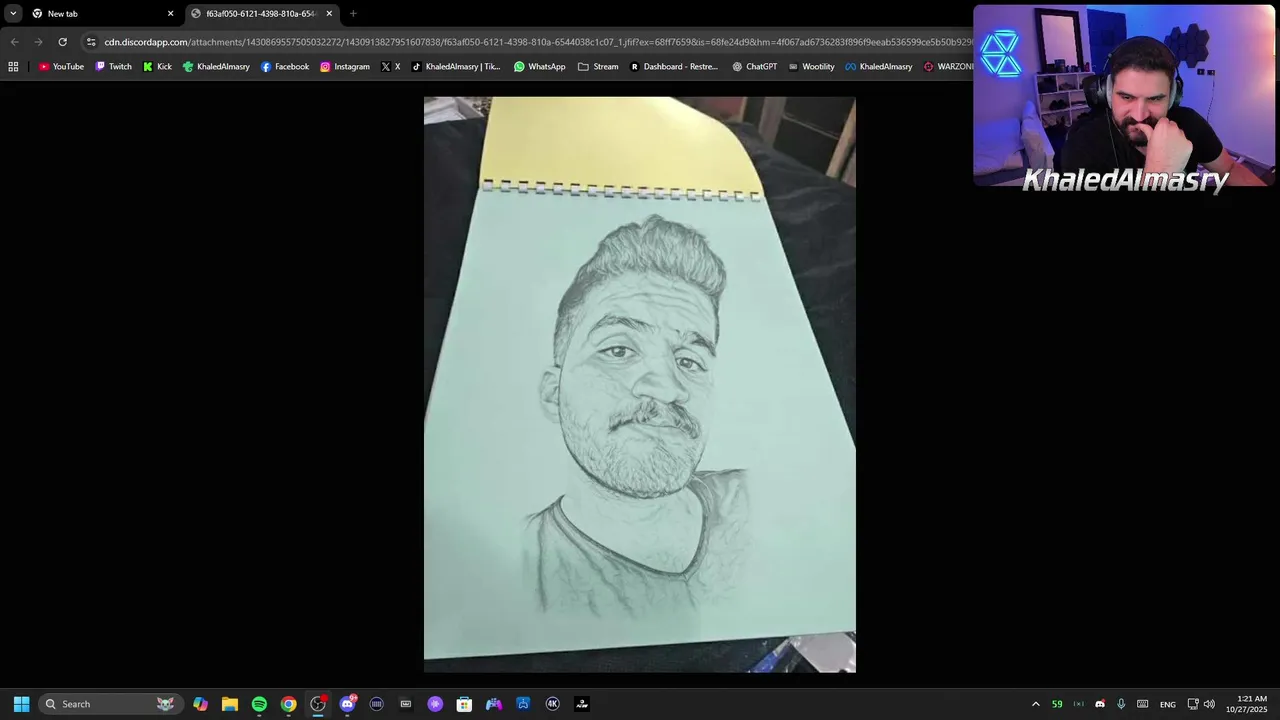The image size is (1280, 720).
Task: Open the purple circle app taskbar icon
Action: (x=435, y=704)
